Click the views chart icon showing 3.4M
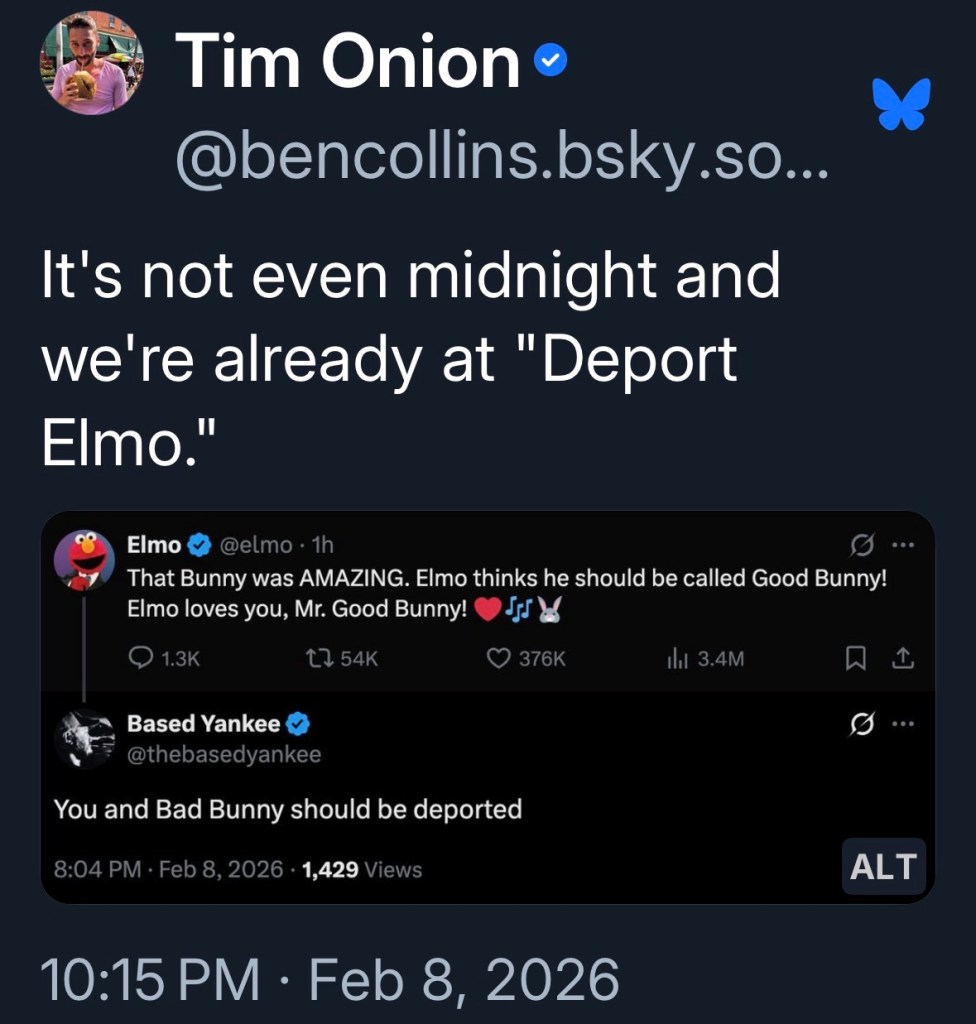This screenshot has height=1024, width=976. click(x=677, y=658)
